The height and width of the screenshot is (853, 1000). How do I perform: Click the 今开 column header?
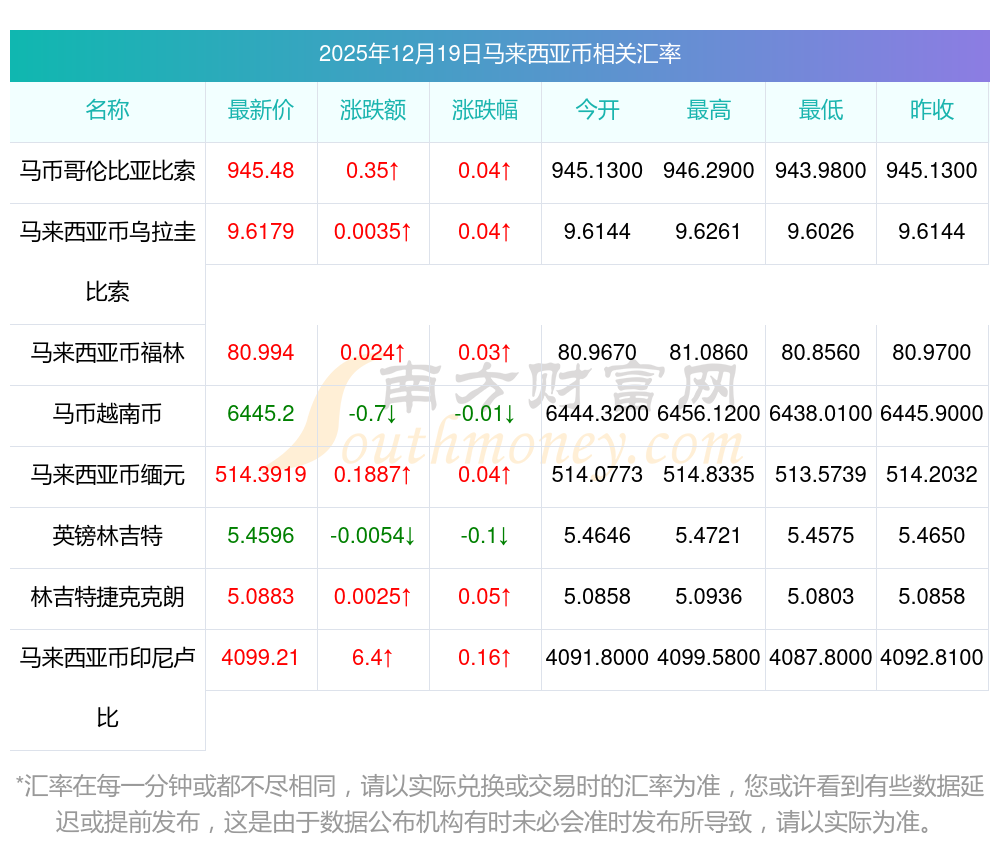point(597,110)
